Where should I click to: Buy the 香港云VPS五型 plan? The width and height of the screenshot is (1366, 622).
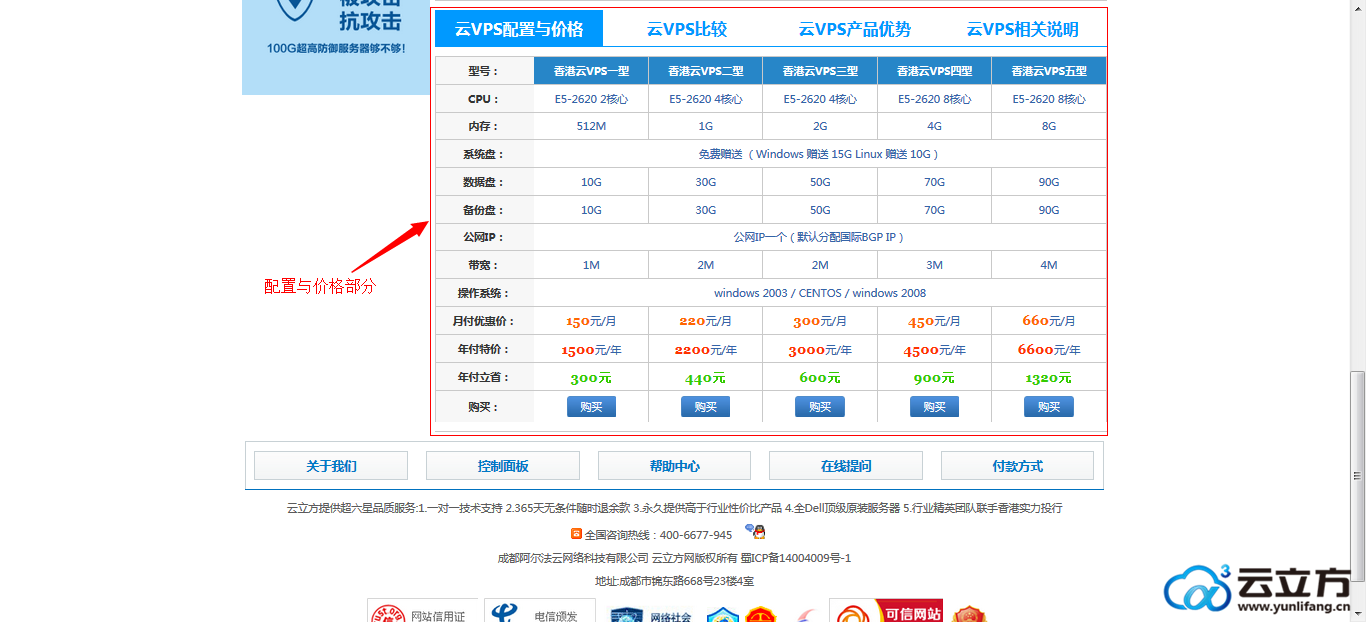click(x=1049, y=407)
